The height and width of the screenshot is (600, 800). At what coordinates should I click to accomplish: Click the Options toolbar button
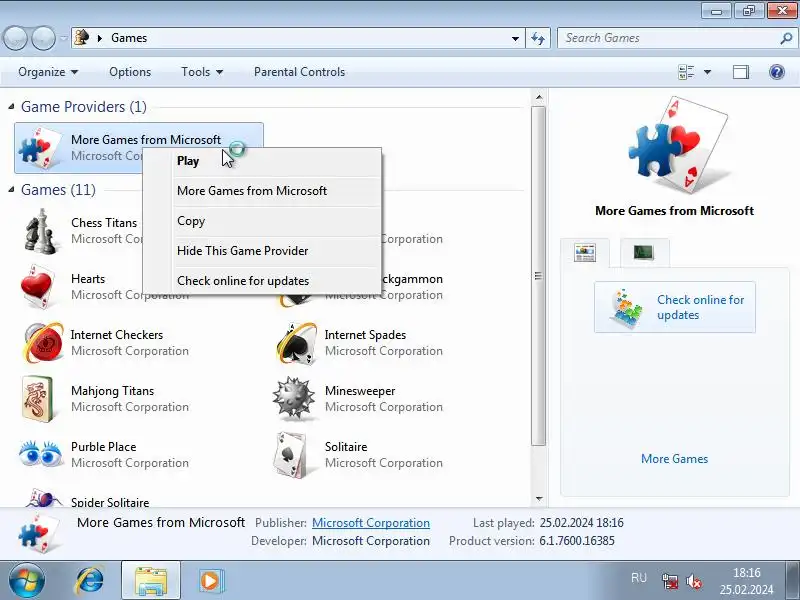[130, 72]
